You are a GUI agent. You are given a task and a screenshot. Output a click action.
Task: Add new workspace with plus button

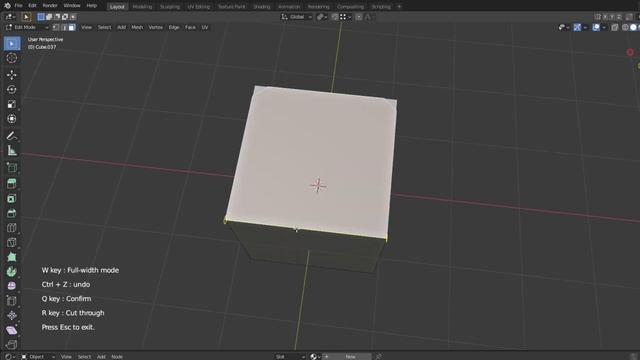point(399,7)
